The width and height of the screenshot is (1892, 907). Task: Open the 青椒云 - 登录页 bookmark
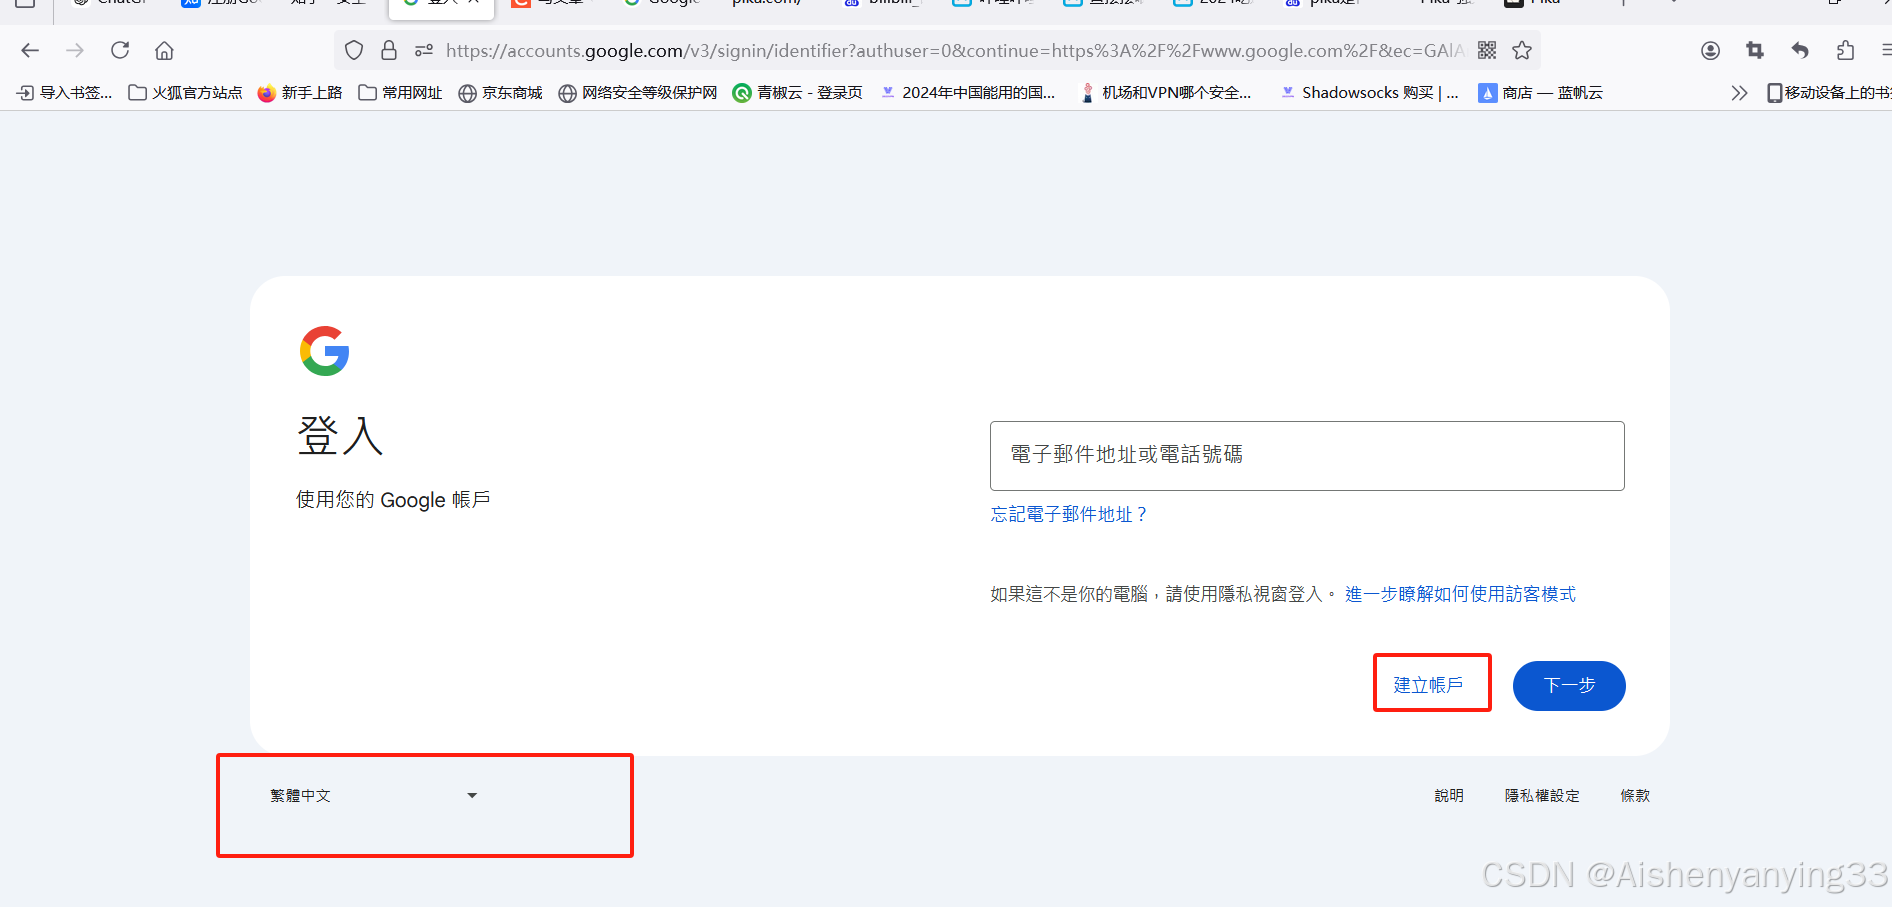tap(797, 93)
